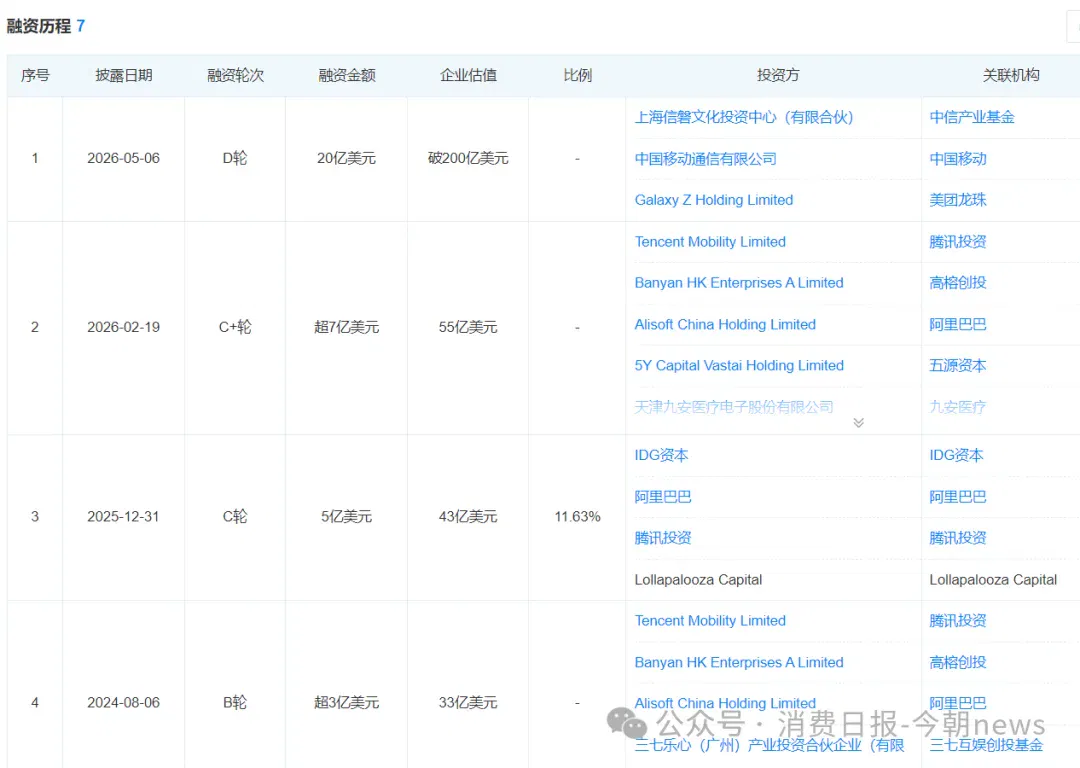Select the 2026-02-19 disclosure date cell
Screen dimensions: 1080x768
[x=123, y=327]
